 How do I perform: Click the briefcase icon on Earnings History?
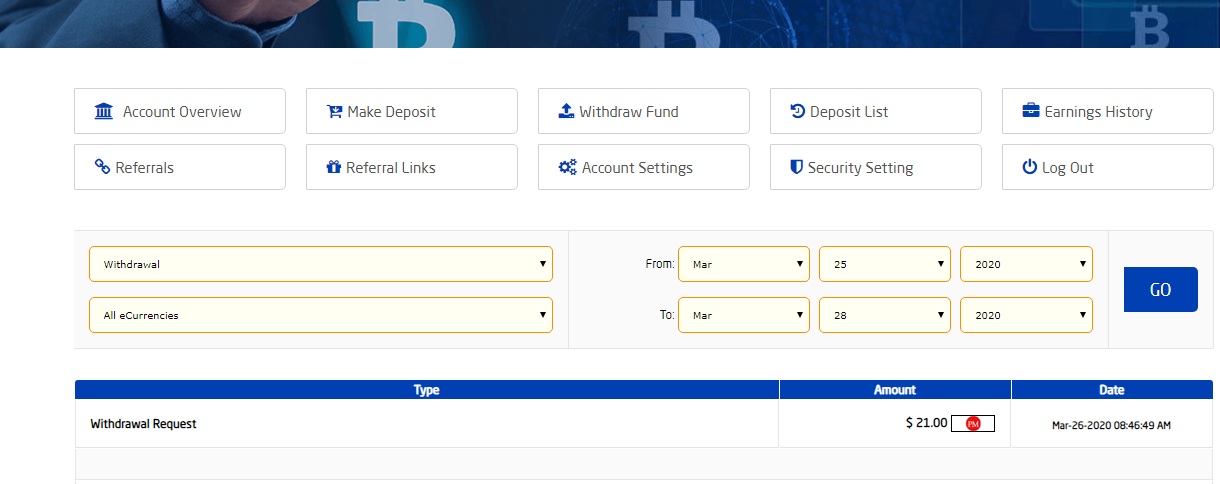click(x=1031, y=111)
